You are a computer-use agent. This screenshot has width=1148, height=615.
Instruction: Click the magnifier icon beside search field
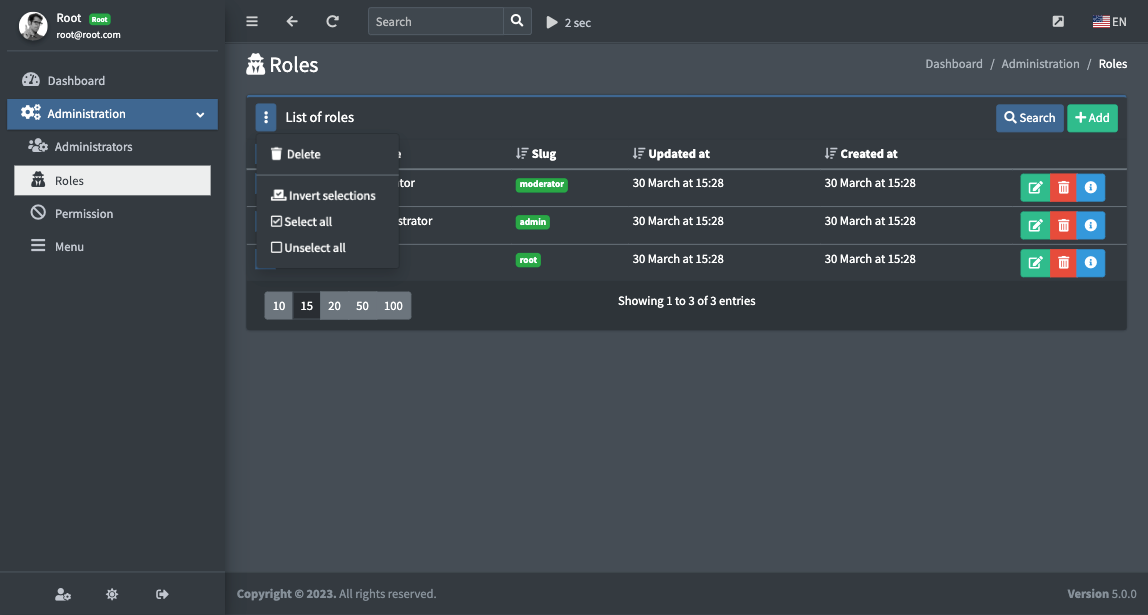coord(516,22)
